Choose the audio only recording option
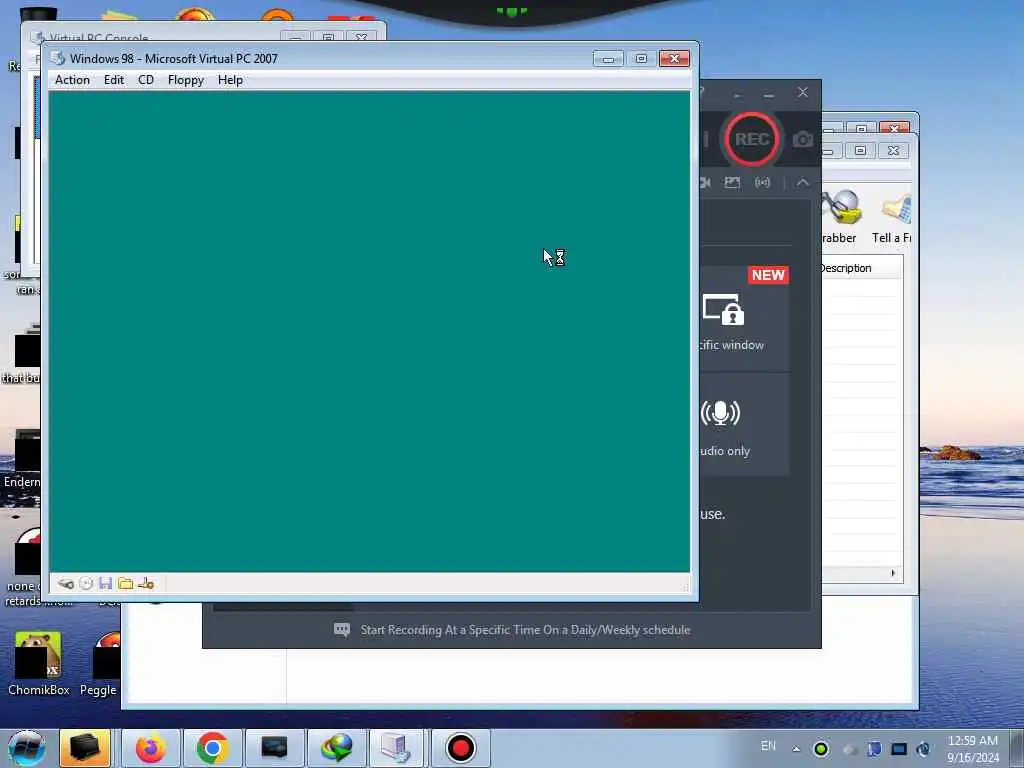 click(744, 424)
